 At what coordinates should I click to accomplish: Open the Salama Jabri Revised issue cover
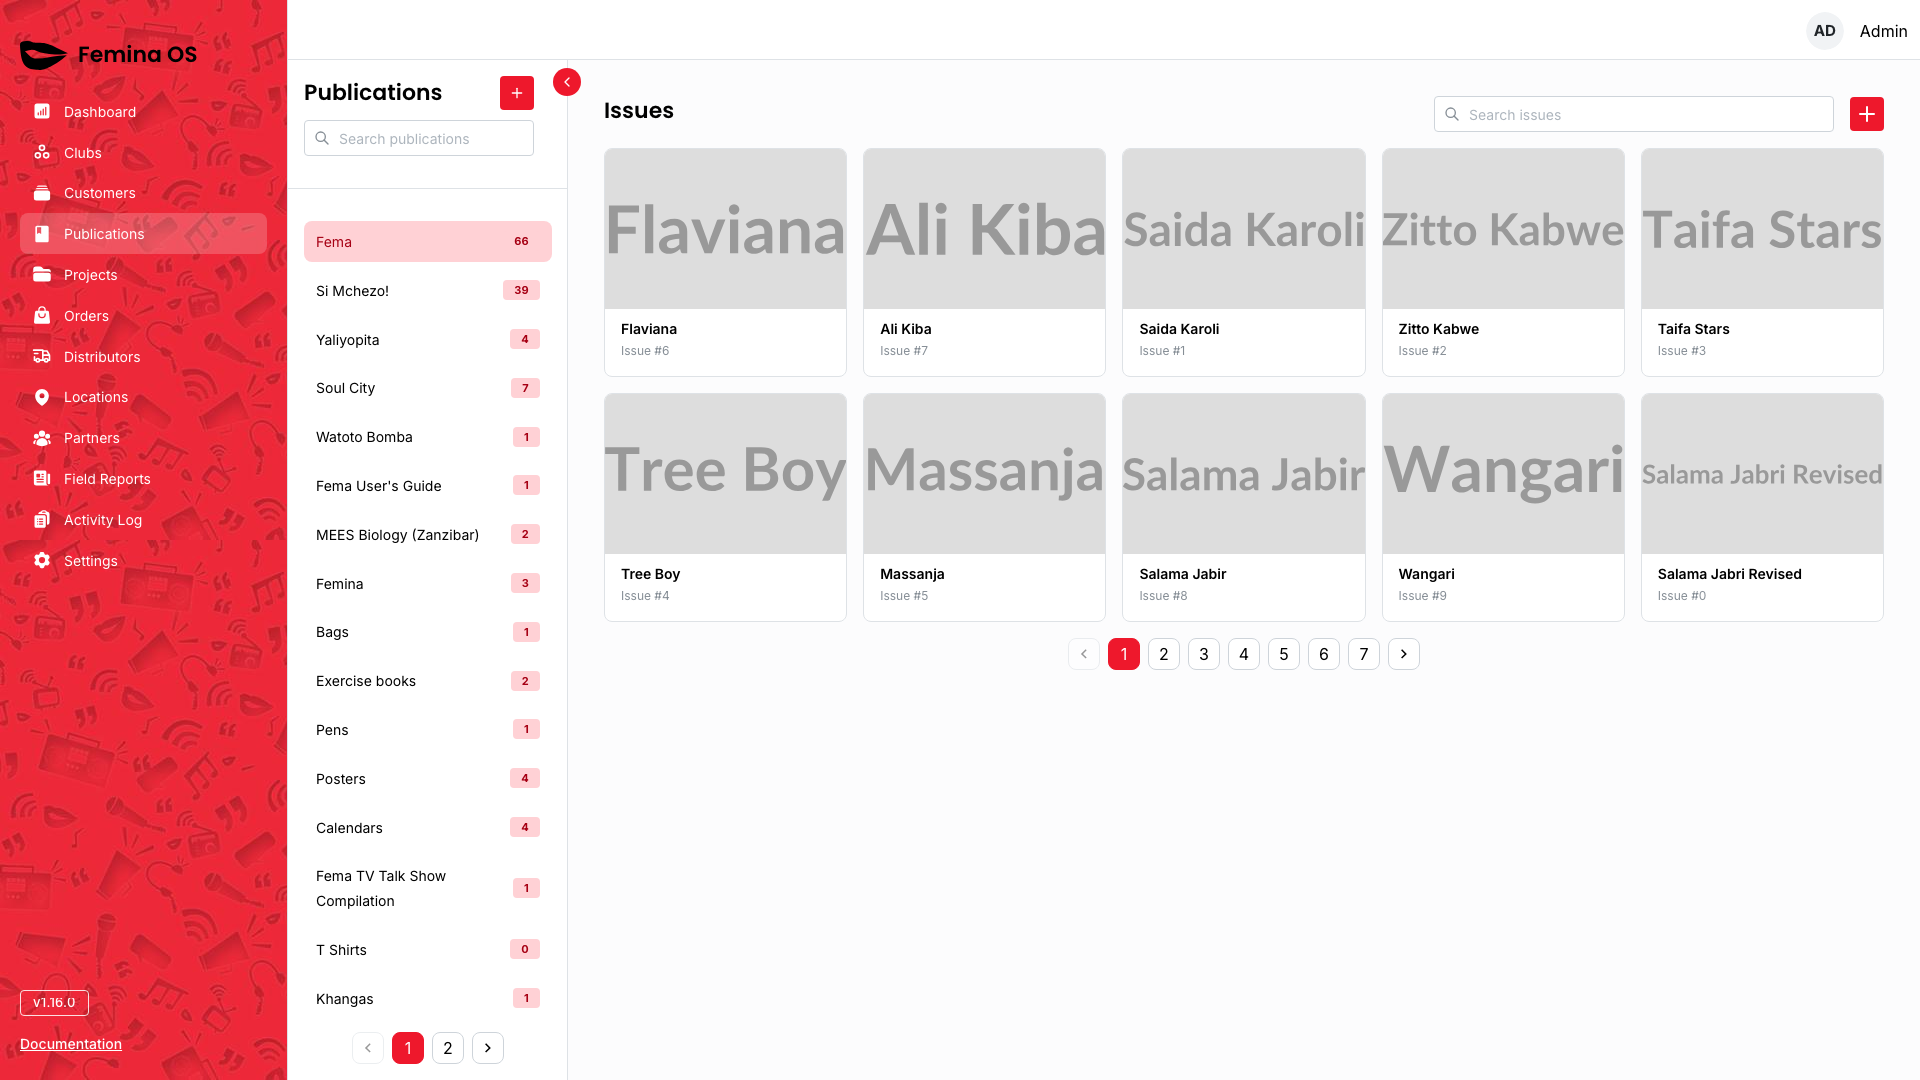pyautogui.click(x=1762, y=474)
